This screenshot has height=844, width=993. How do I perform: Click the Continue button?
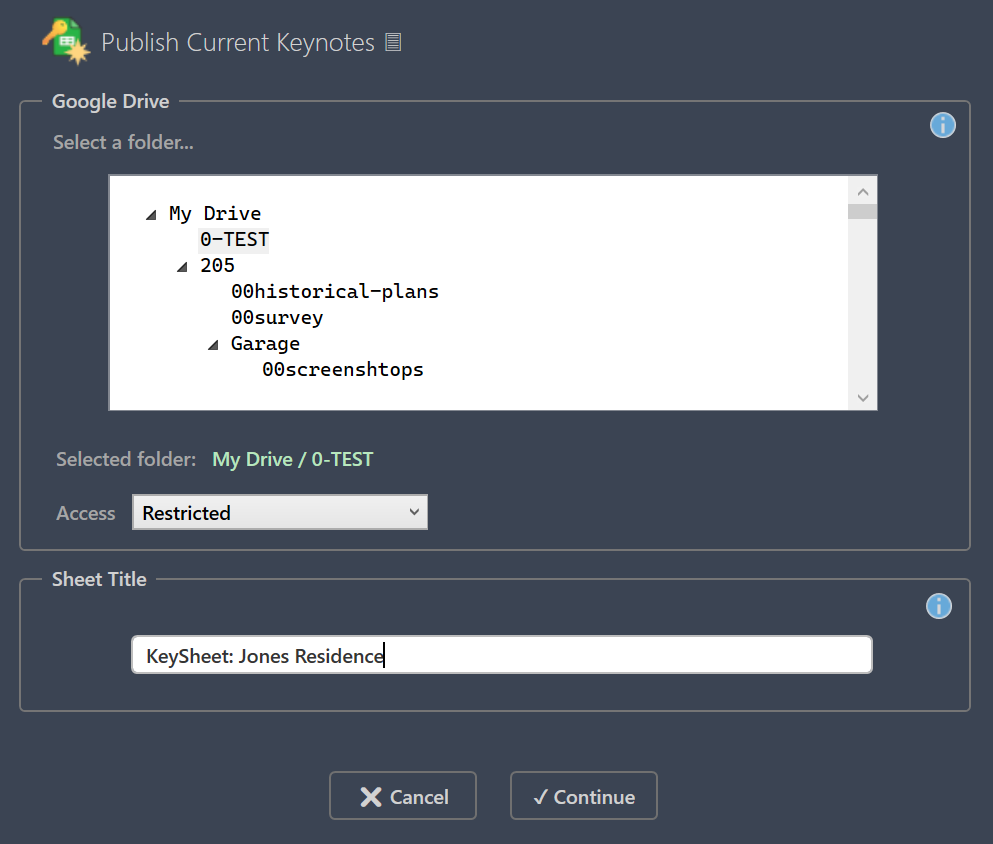click(x=583, y=796)
